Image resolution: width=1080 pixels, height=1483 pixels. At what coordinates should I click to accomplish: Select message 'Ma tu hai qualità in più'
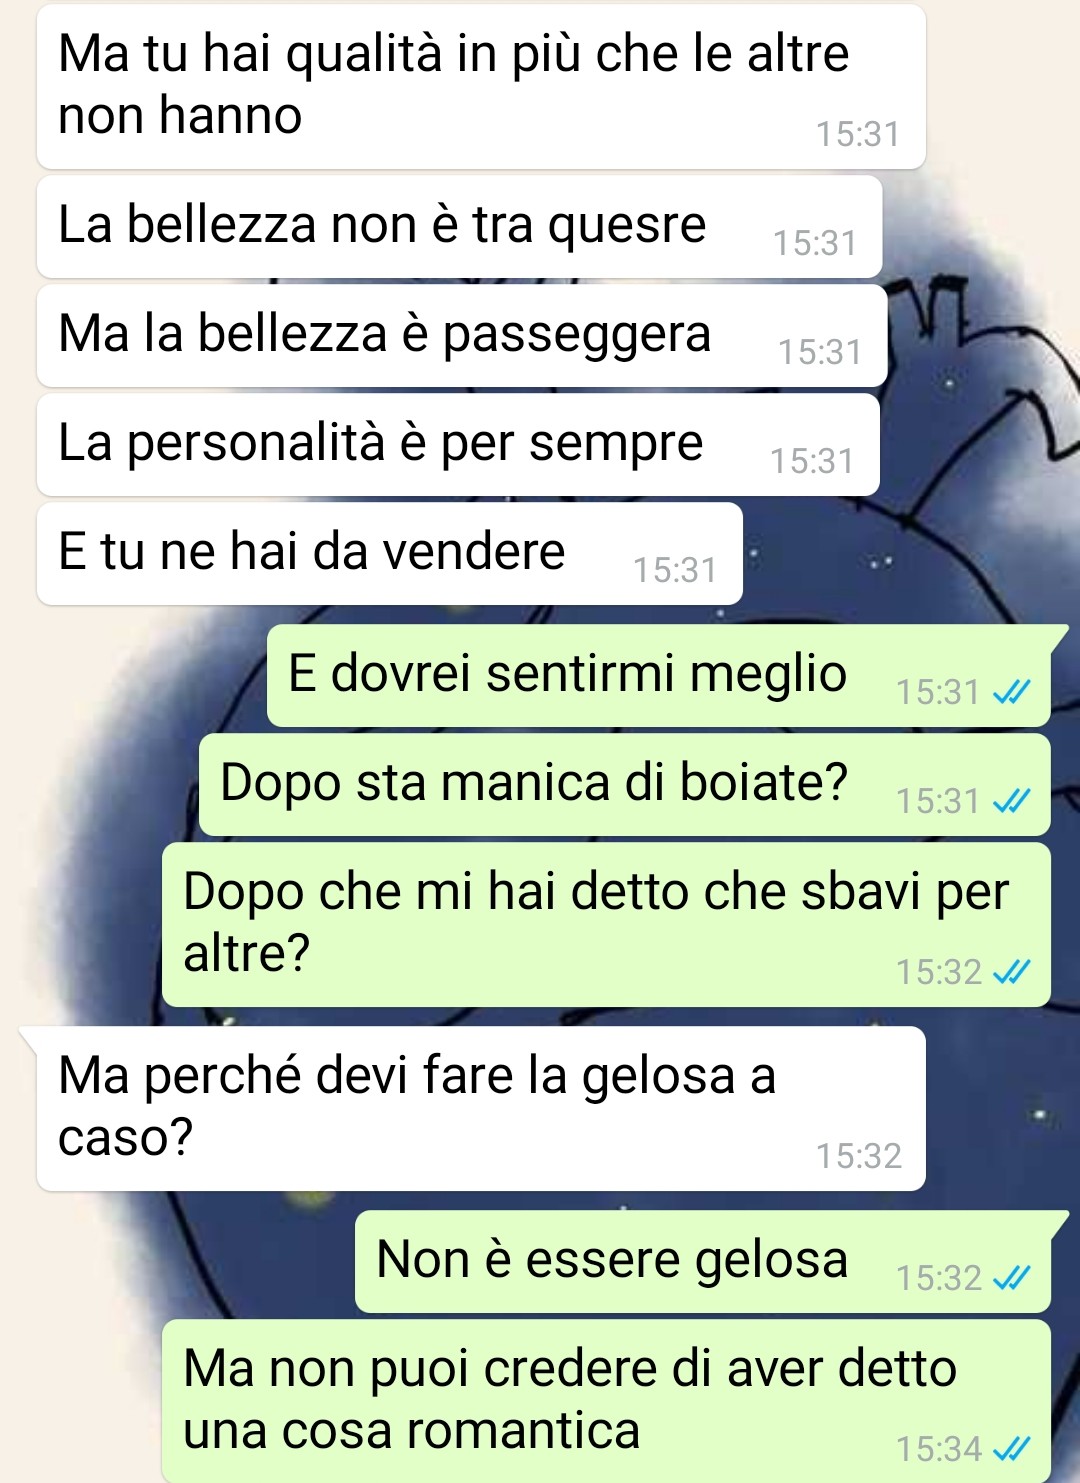coord(481,87)
